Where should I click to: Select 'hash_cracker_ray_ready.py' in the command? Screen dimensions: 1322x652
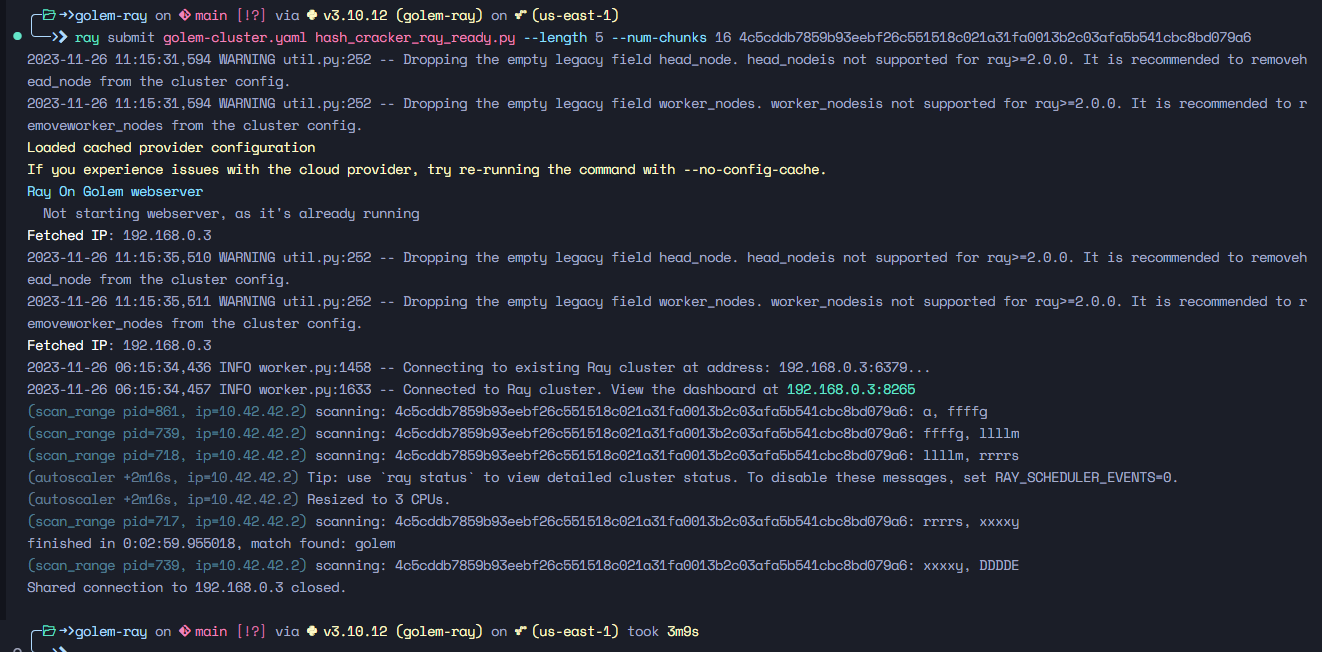point(415,38)
